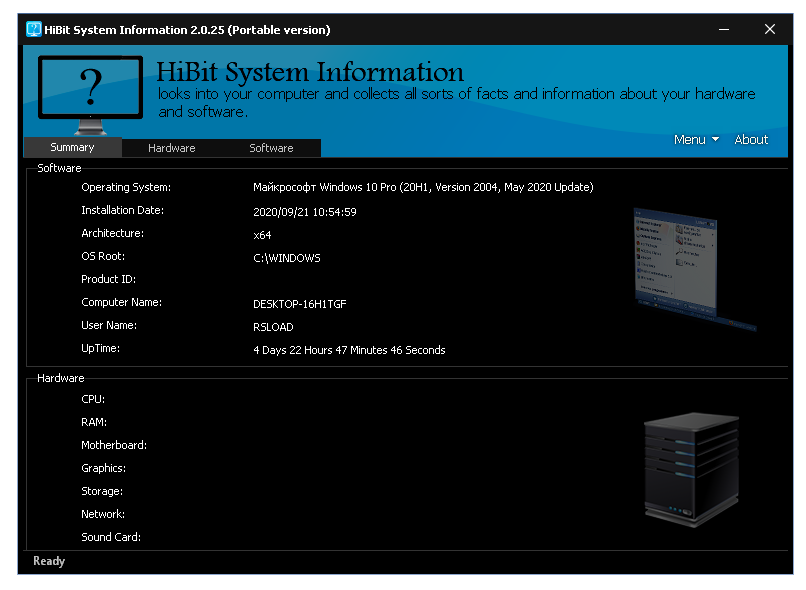
Task: Click the HiBit icon in the title bar
Action: pos(36,29)
